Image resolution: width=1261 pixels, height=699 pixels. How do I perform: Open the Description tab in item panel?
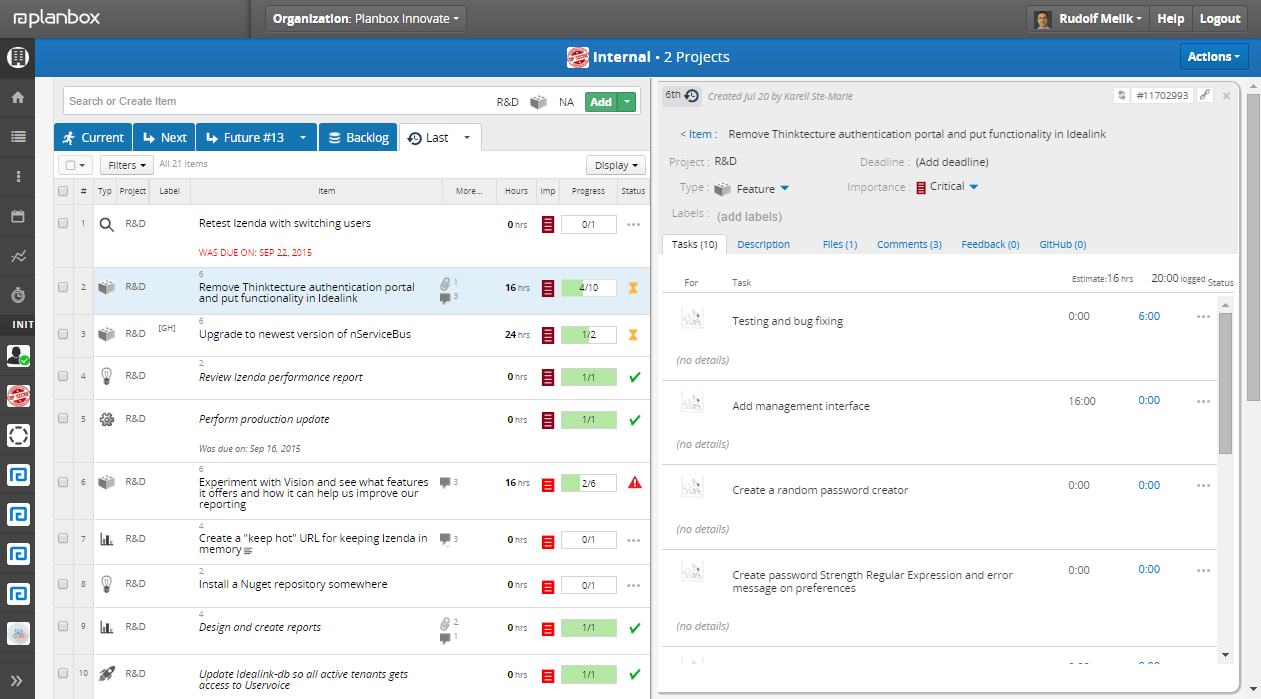(x=763, y=244)
